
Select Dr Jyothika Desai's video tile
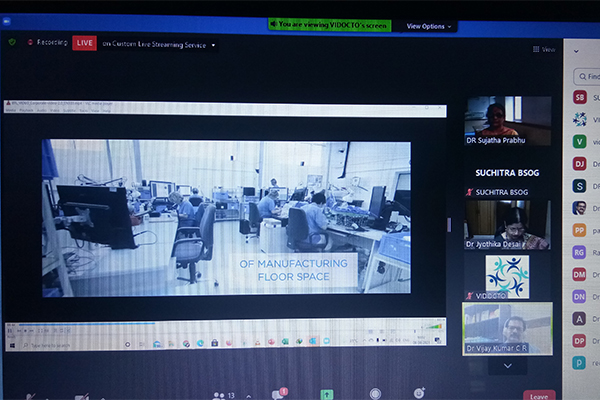coord(507,224)
